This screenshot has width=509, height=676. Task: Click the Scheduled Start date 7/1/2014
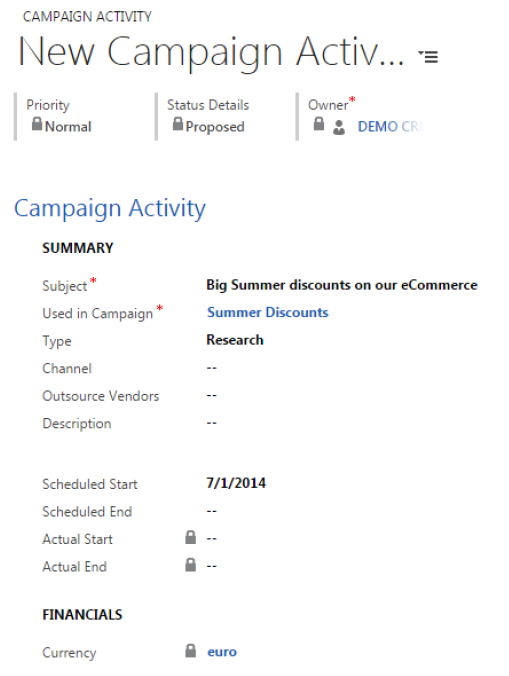(236, 483)
